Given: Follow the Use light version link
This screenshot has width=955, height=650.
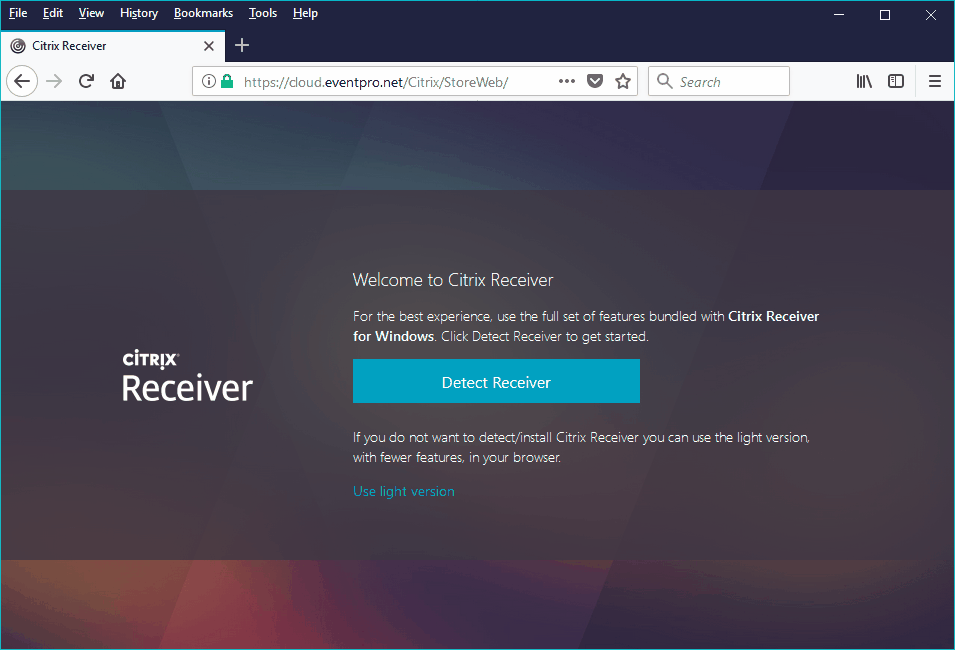Looking at the screenshot, I should (404, 491).
